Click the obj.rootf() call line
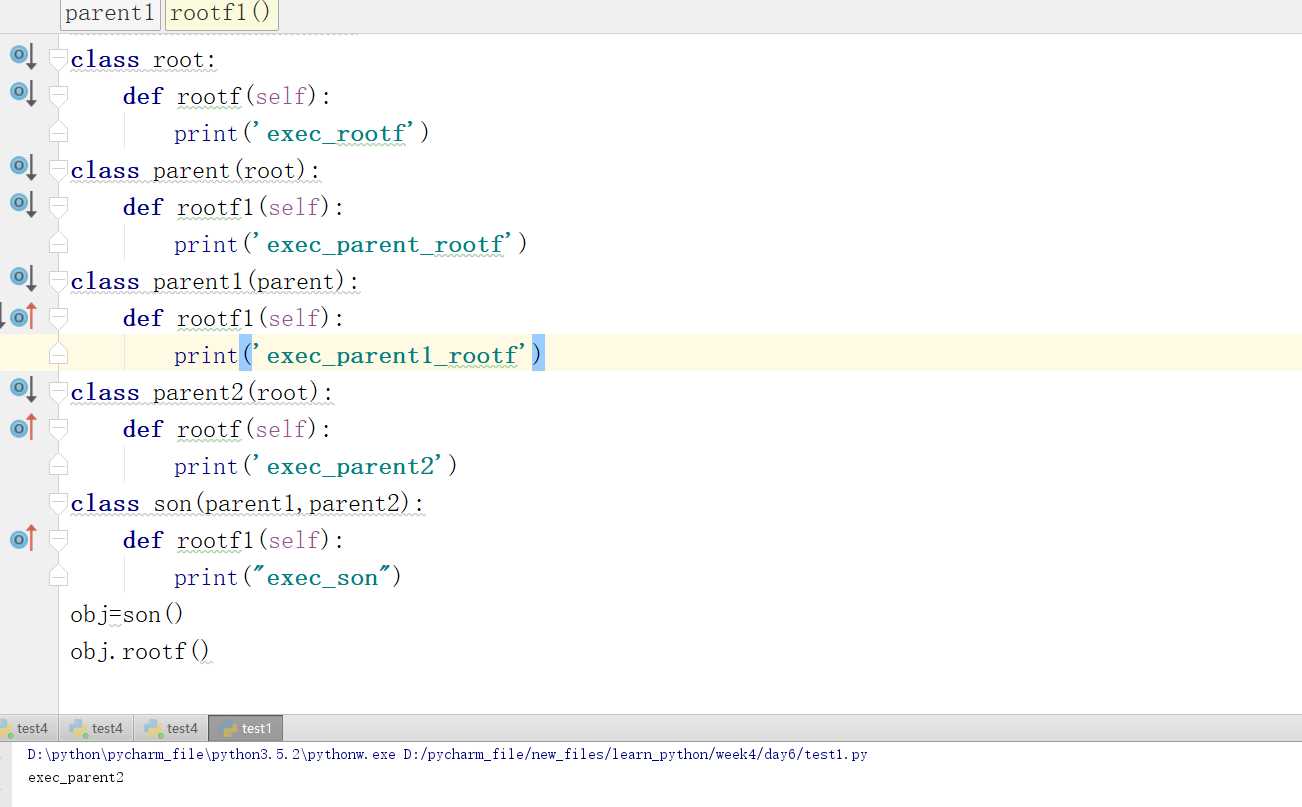Viewport: 1302px width, 807px height. pyautogui.click(x=140, y=652)
